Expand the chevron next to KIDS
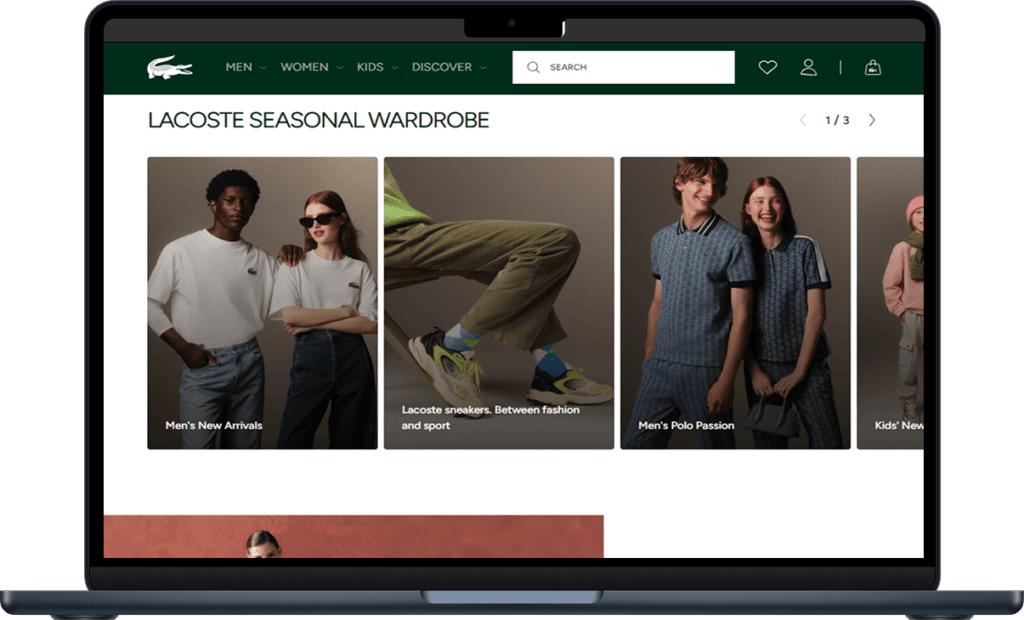Viewport: 1024px width, 620px height. [395, 68]
